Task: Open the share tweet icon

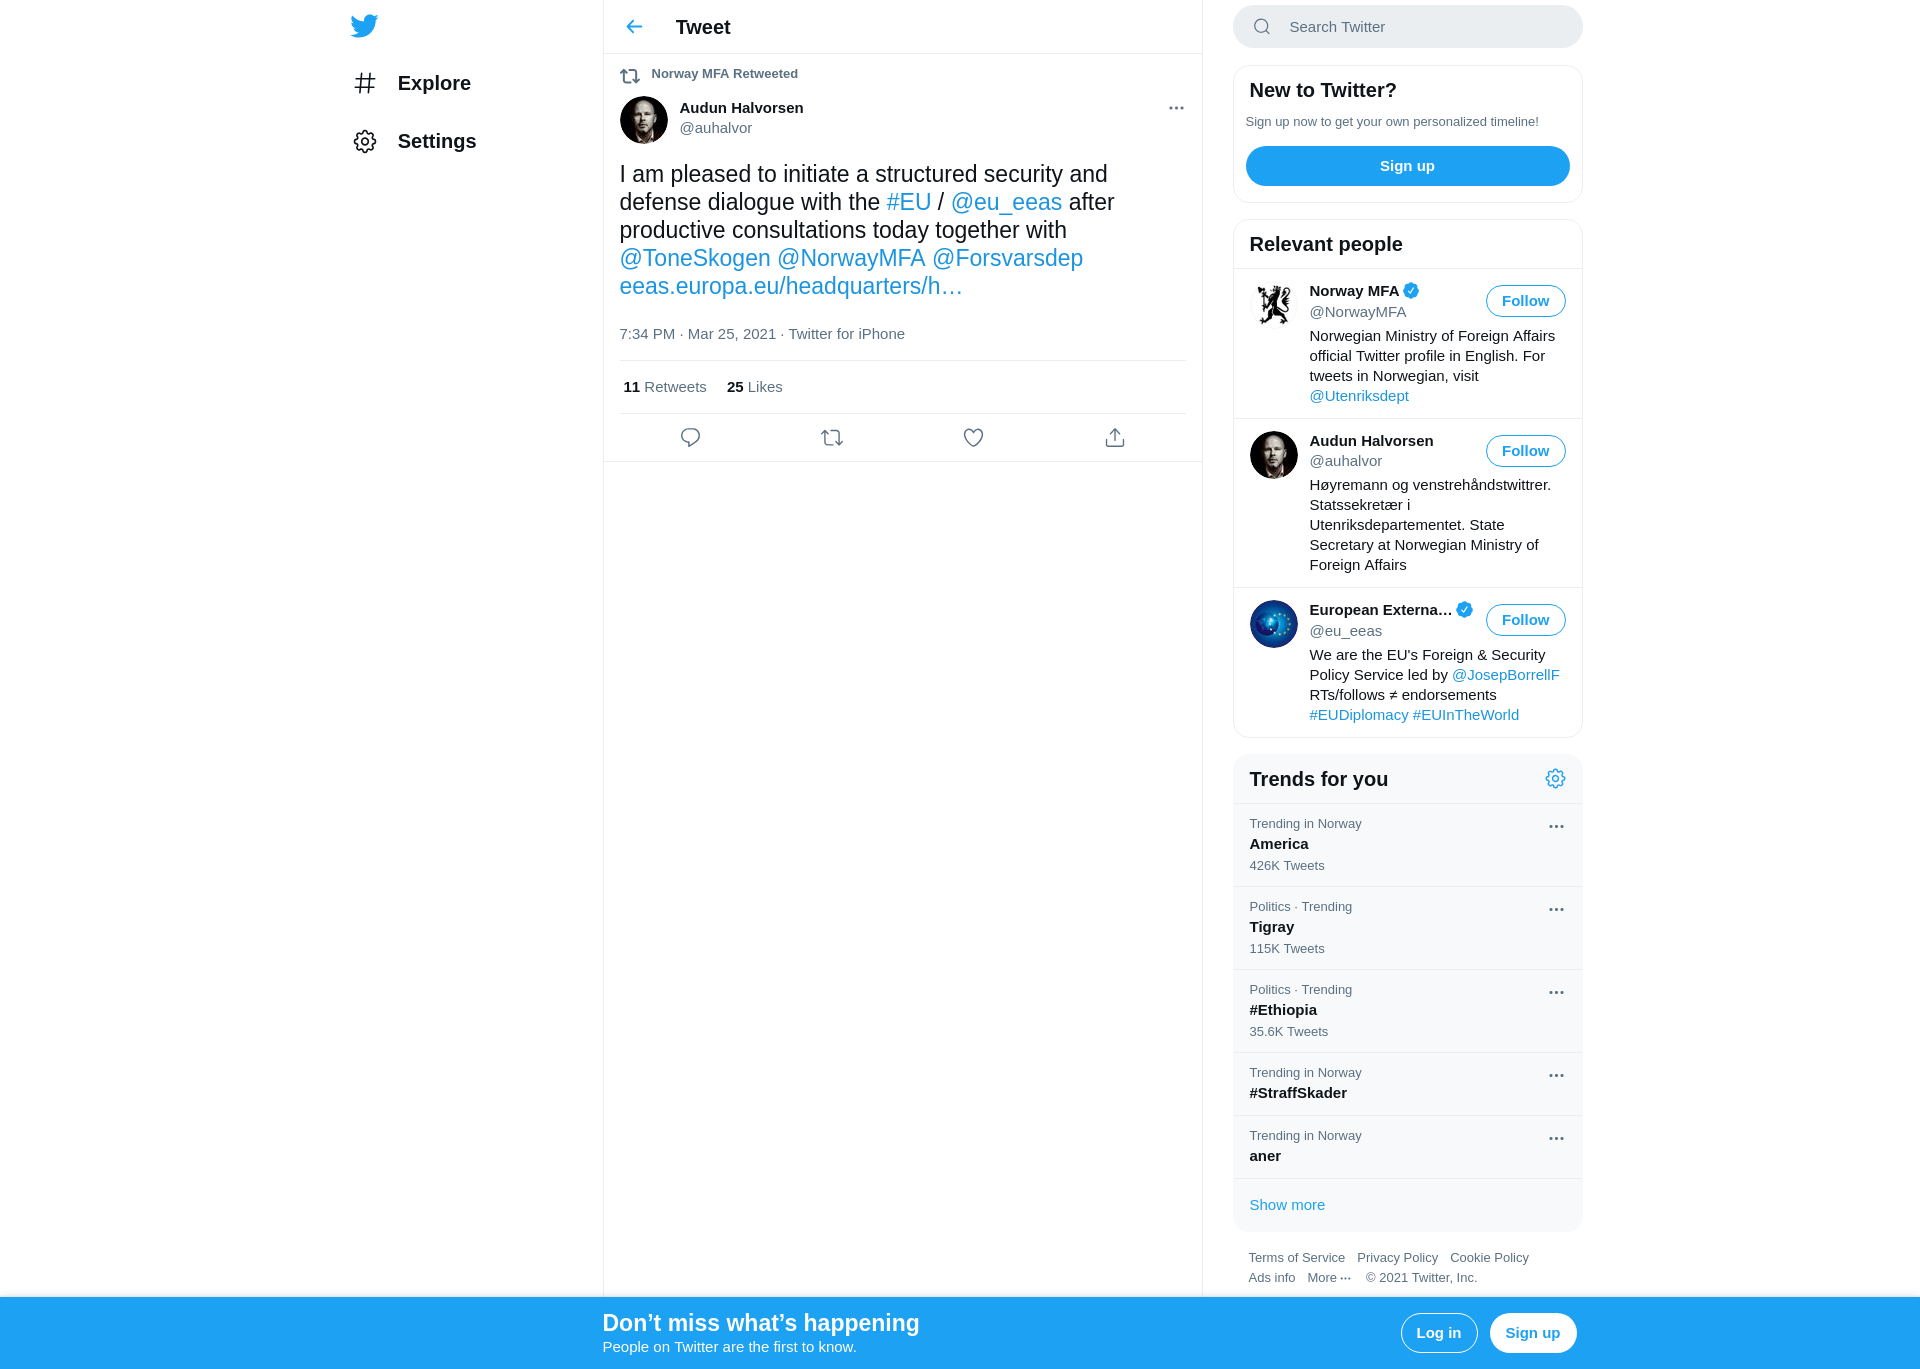Action: (1115, 438)
